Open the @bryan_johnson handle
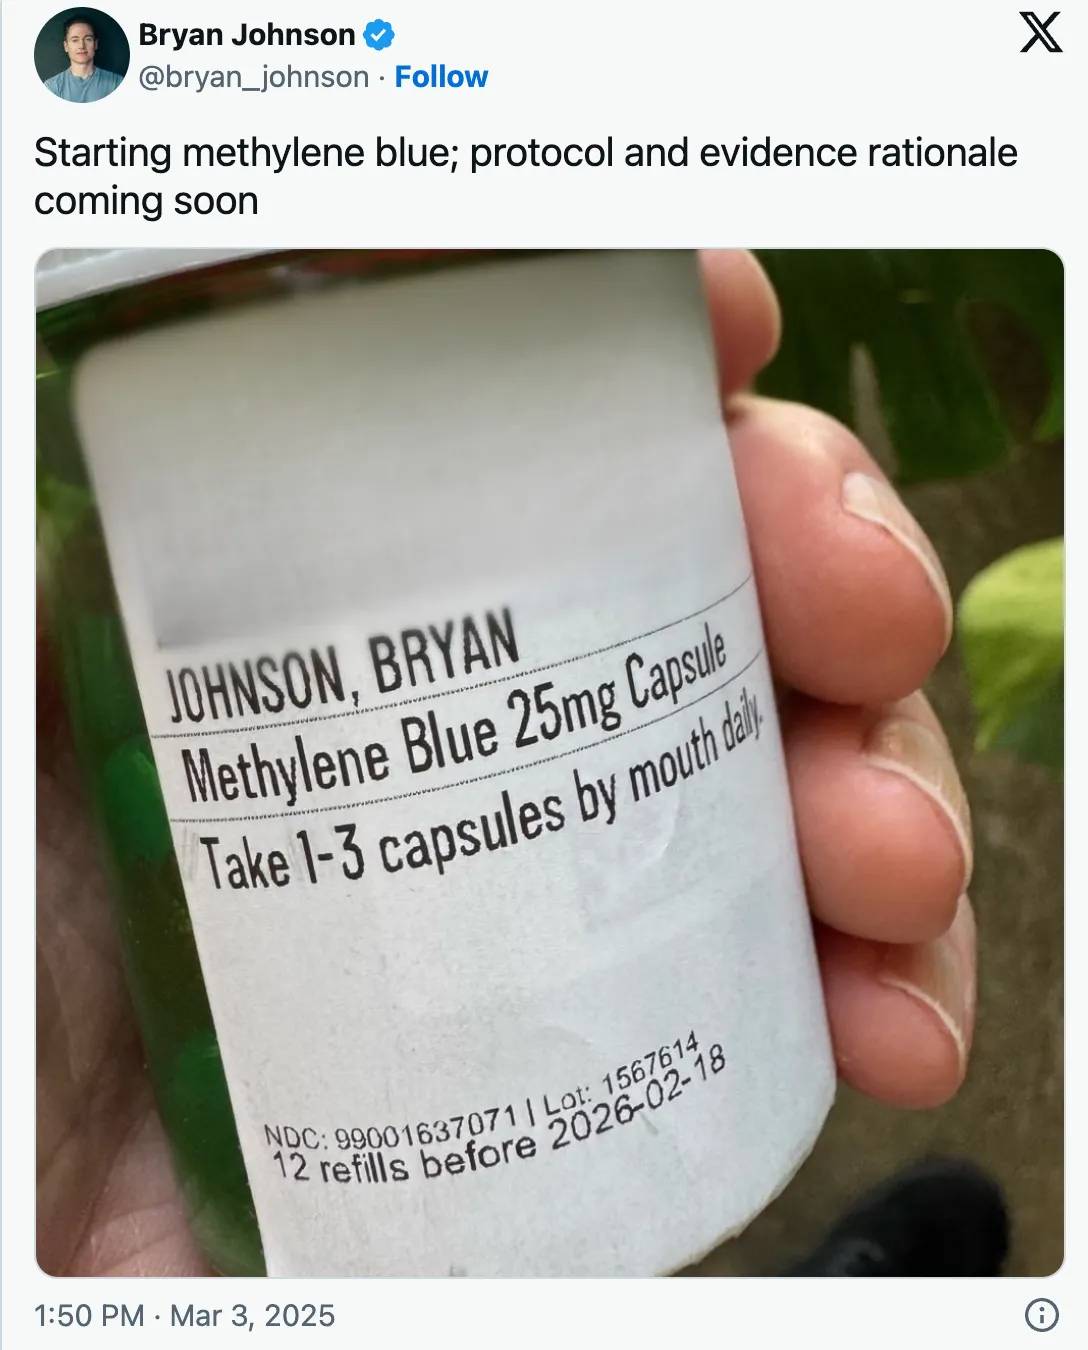The width and height of the screenshot is (1088, 1350). pos(254,77)
